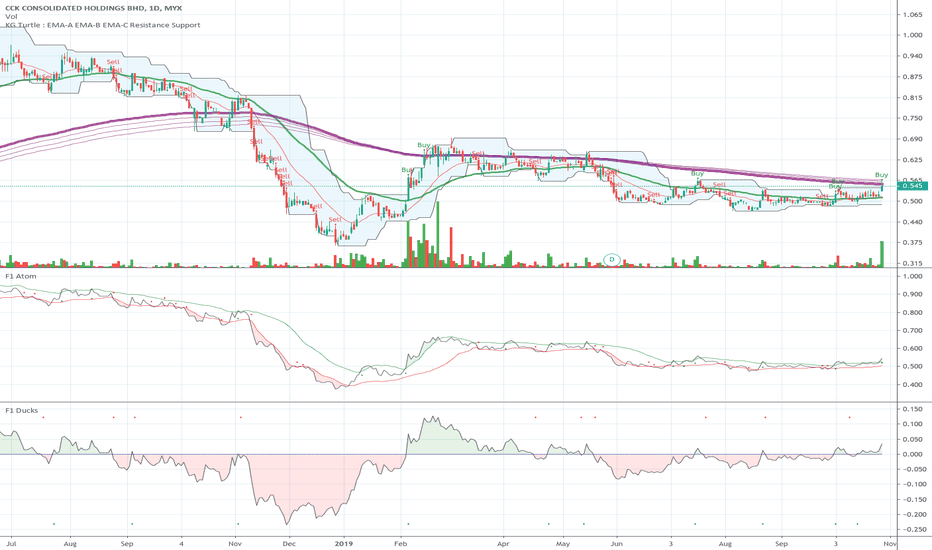Click the 0.625 price axis label

[912, 160]
